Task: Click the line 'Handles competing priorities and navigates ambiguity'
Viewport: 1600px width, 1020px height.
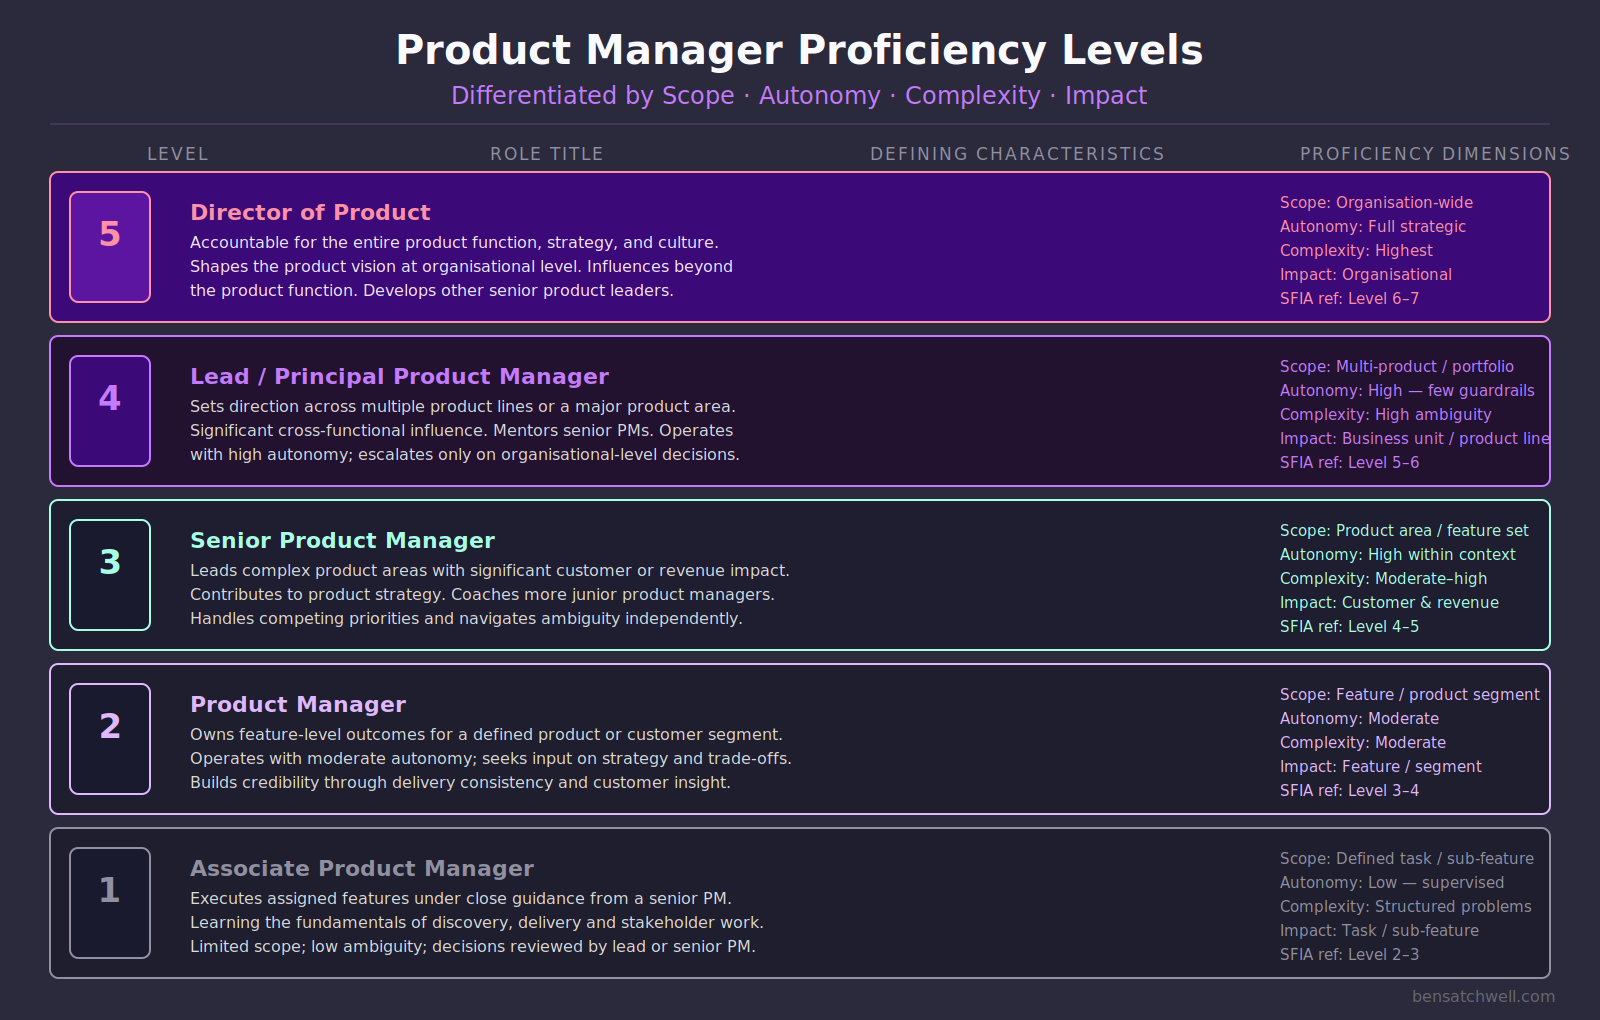Action: coord(466,619)
